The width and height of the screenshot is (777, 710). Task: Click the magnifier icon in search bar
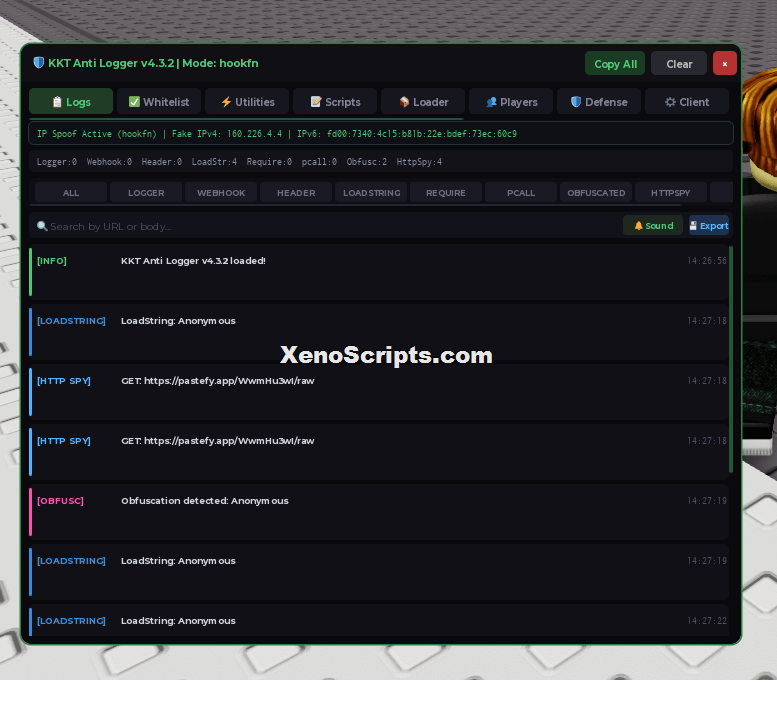click(x=42, y=226)
